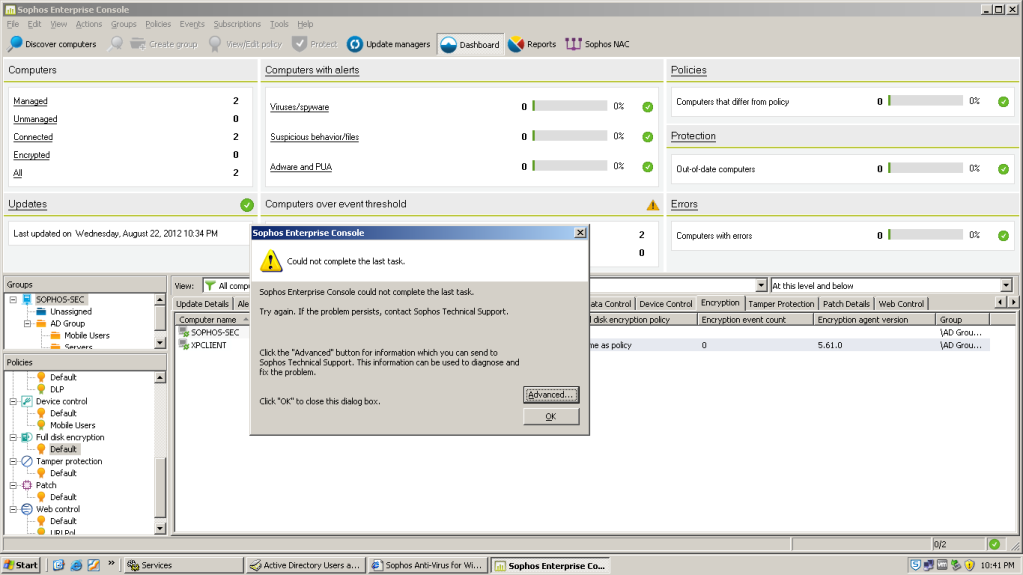The image size is (1023, 575).
Task: Open the Suspicious behavior/files link
Action: click(x=314, y=137)
